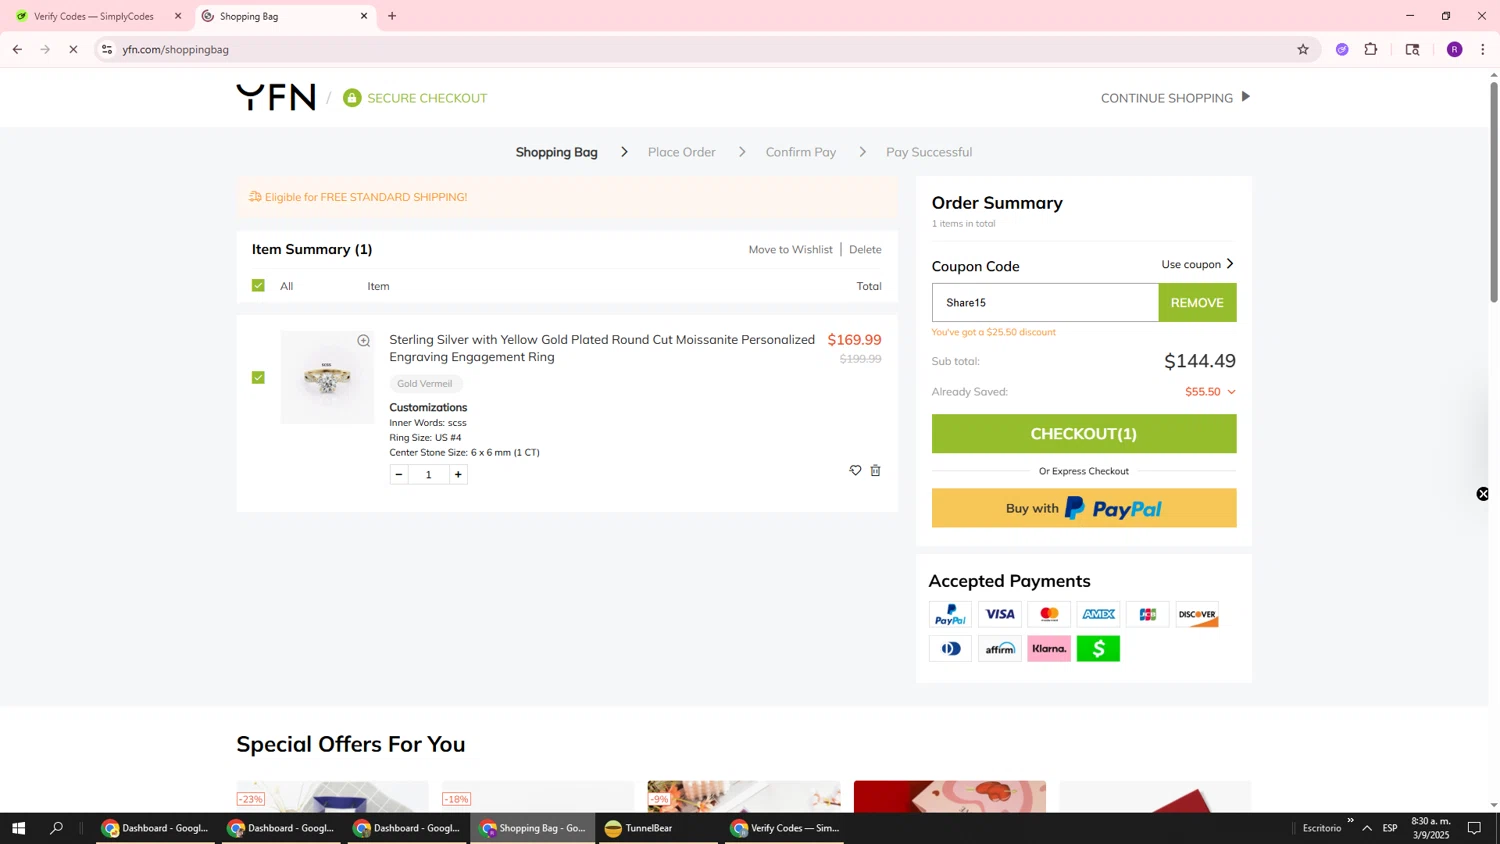The image size is (1500, 844).
Task: Close the floating side widget X
Action: [x=1483, y=494]
